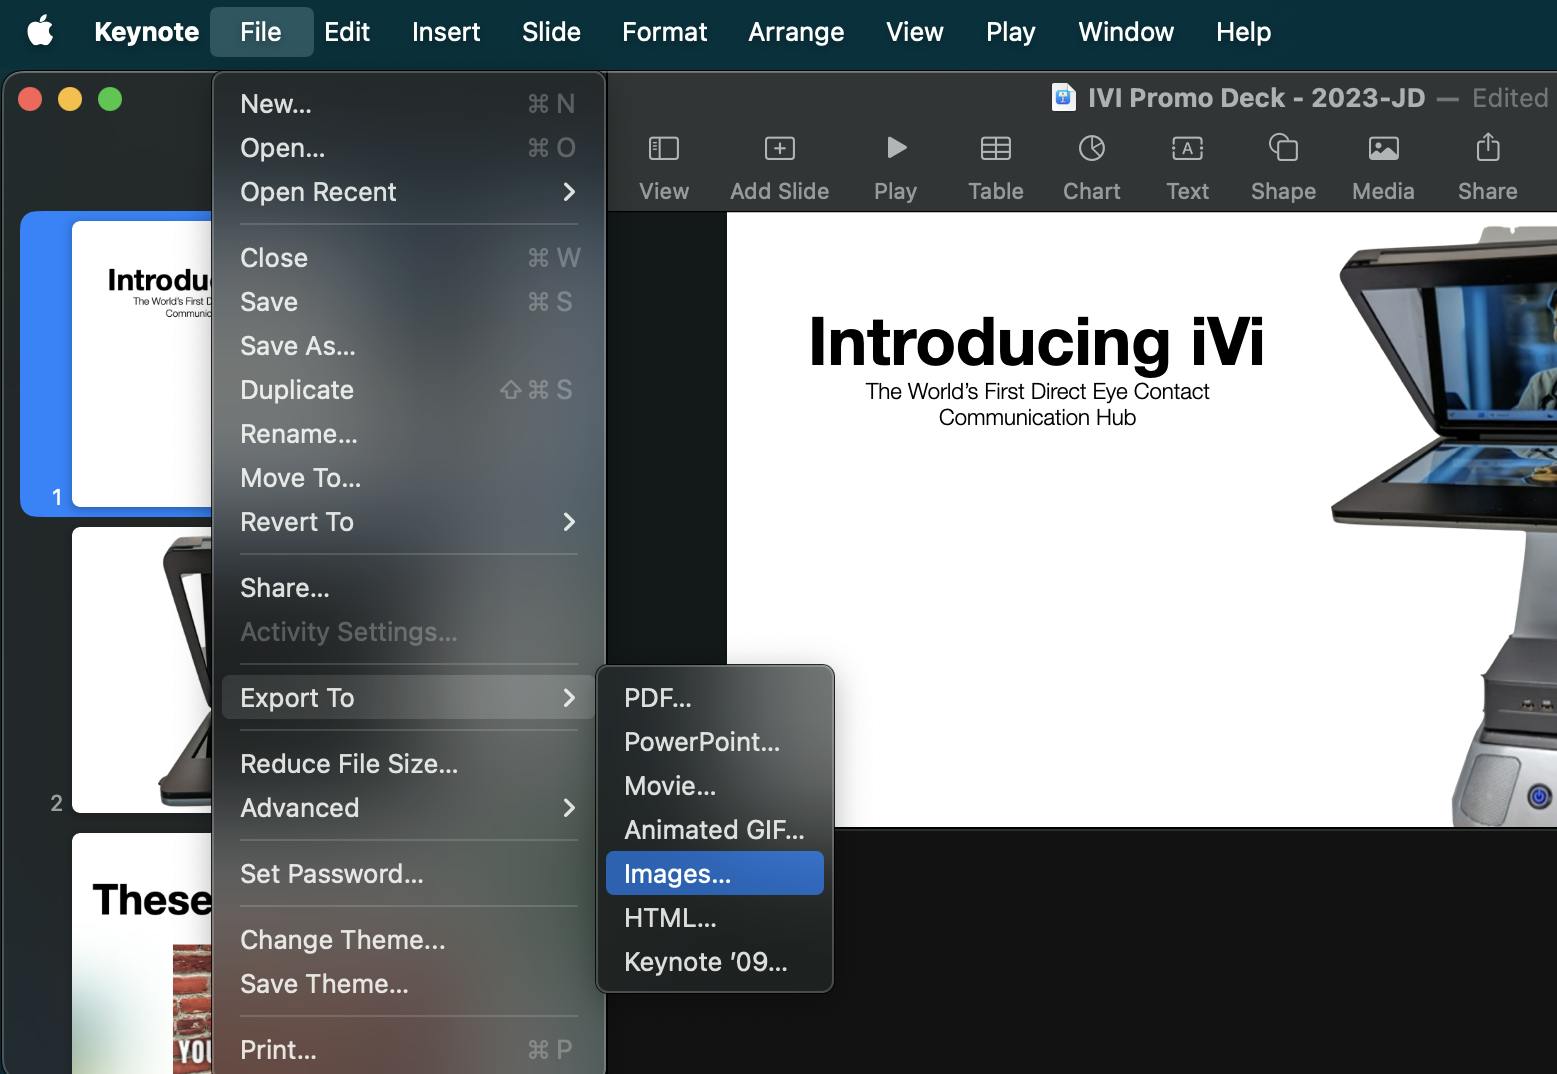Click the 'Edited' status label
The image size is (1557, 1074).
1510,98
